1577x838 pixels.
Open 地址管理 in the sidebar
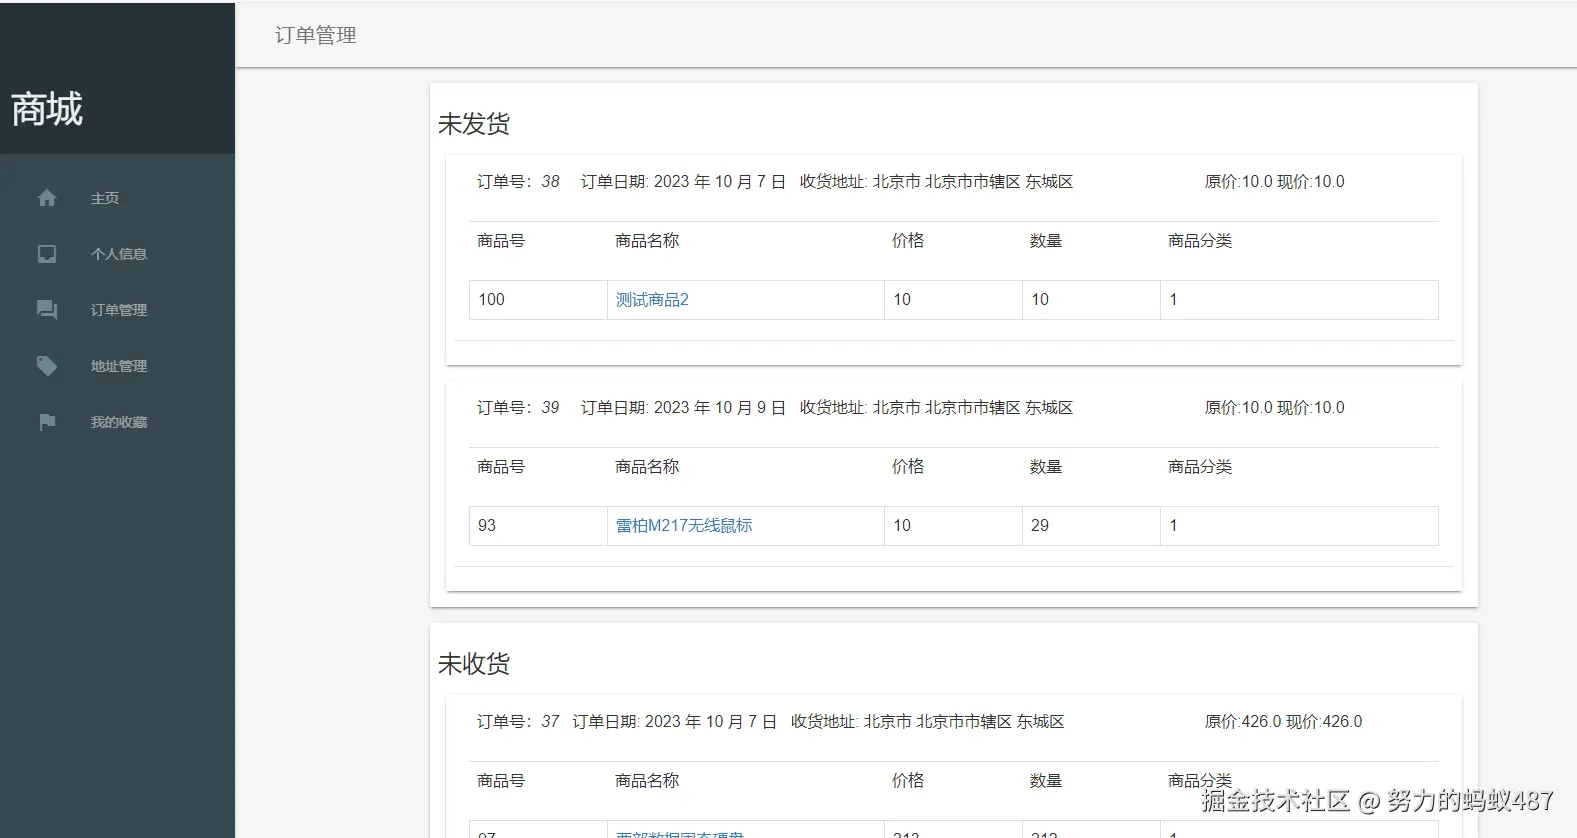click(x=119, y=366)
